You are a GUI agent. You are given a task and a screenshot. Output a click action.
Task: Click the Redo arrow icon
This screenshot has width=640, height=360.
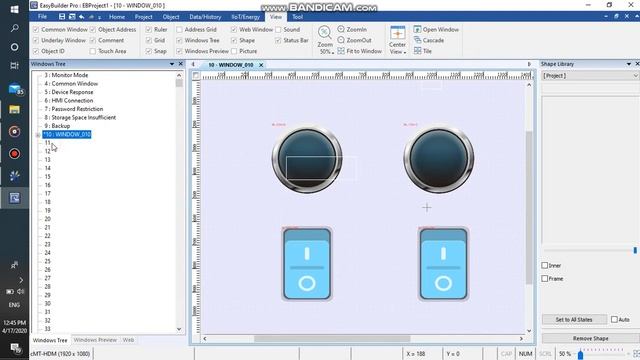[91, 17]
